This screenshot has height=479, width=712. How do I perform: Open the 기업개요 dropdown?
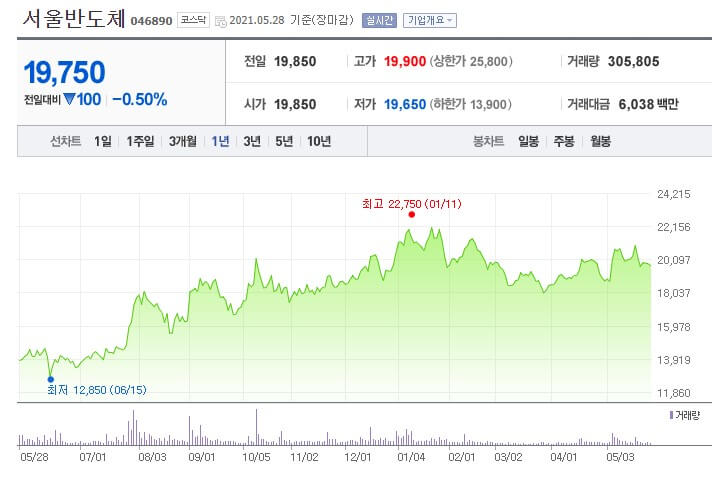click(430, 20)
